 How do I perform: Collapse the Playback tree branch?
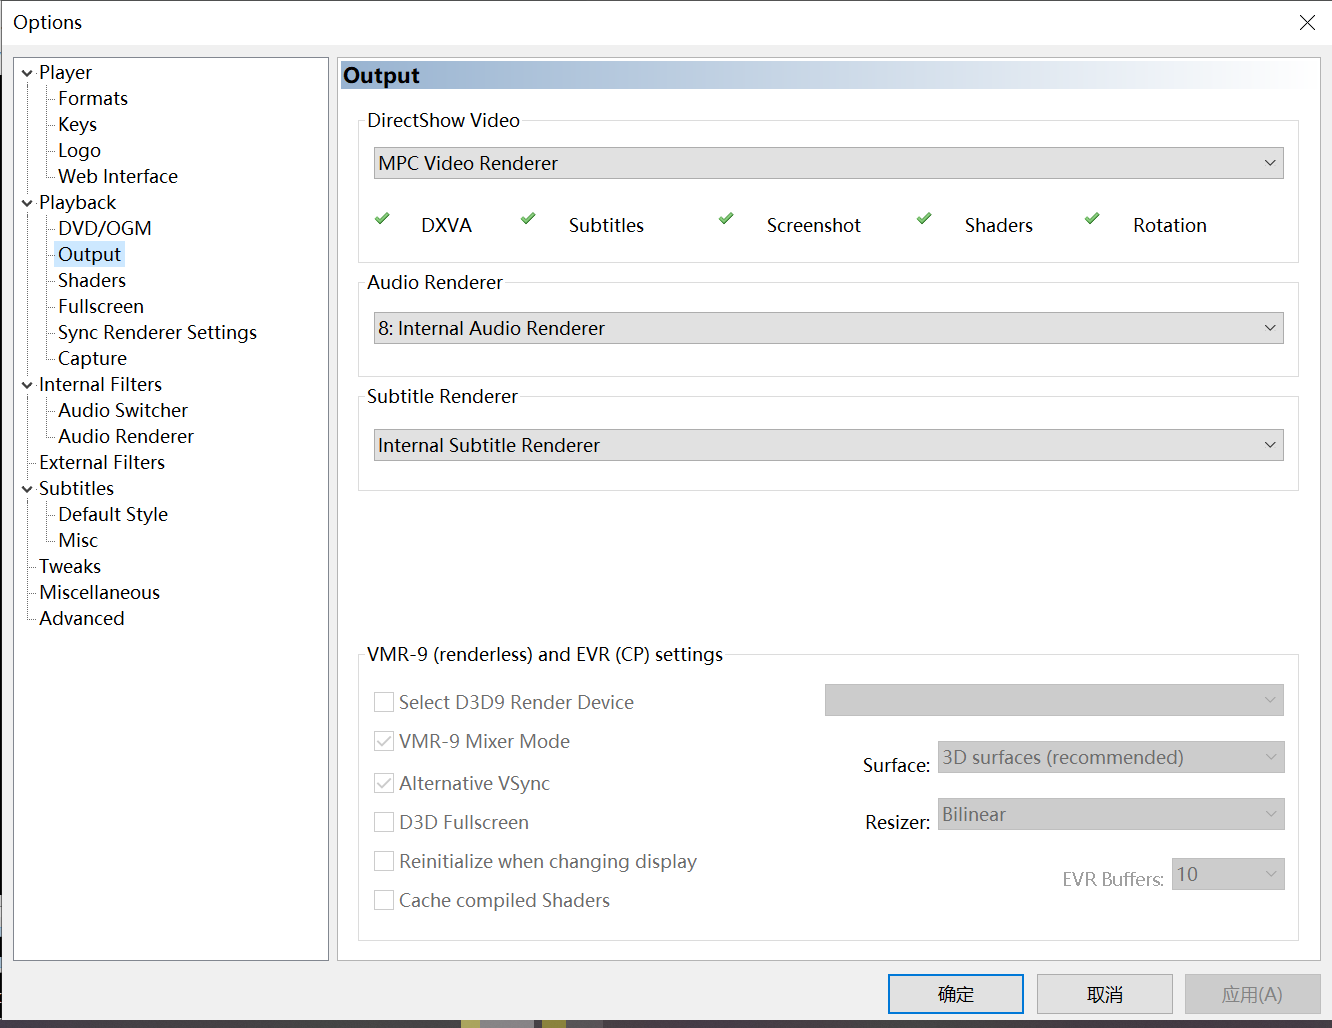coord(26,202)
